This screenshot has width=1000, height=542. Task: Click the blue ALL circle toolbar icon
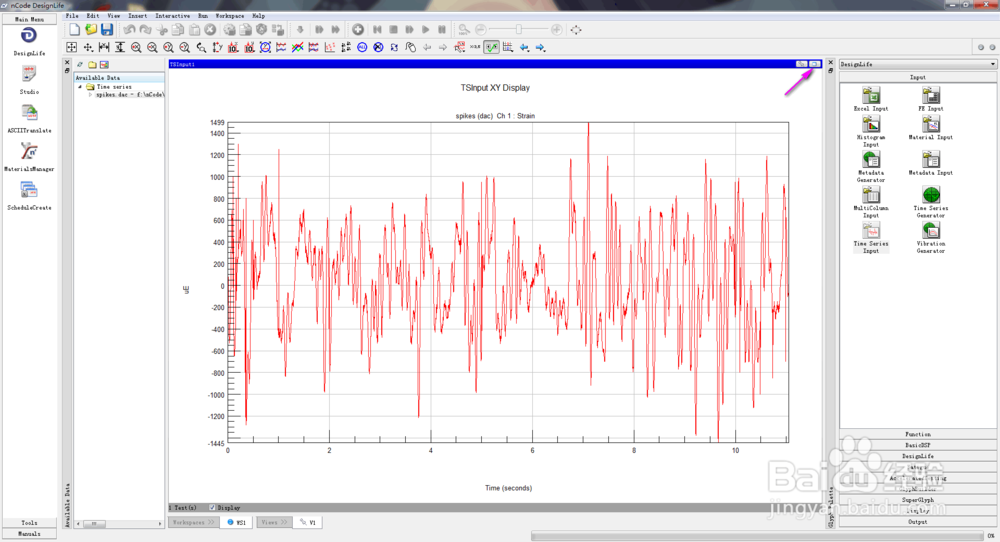tap(362, 48)
